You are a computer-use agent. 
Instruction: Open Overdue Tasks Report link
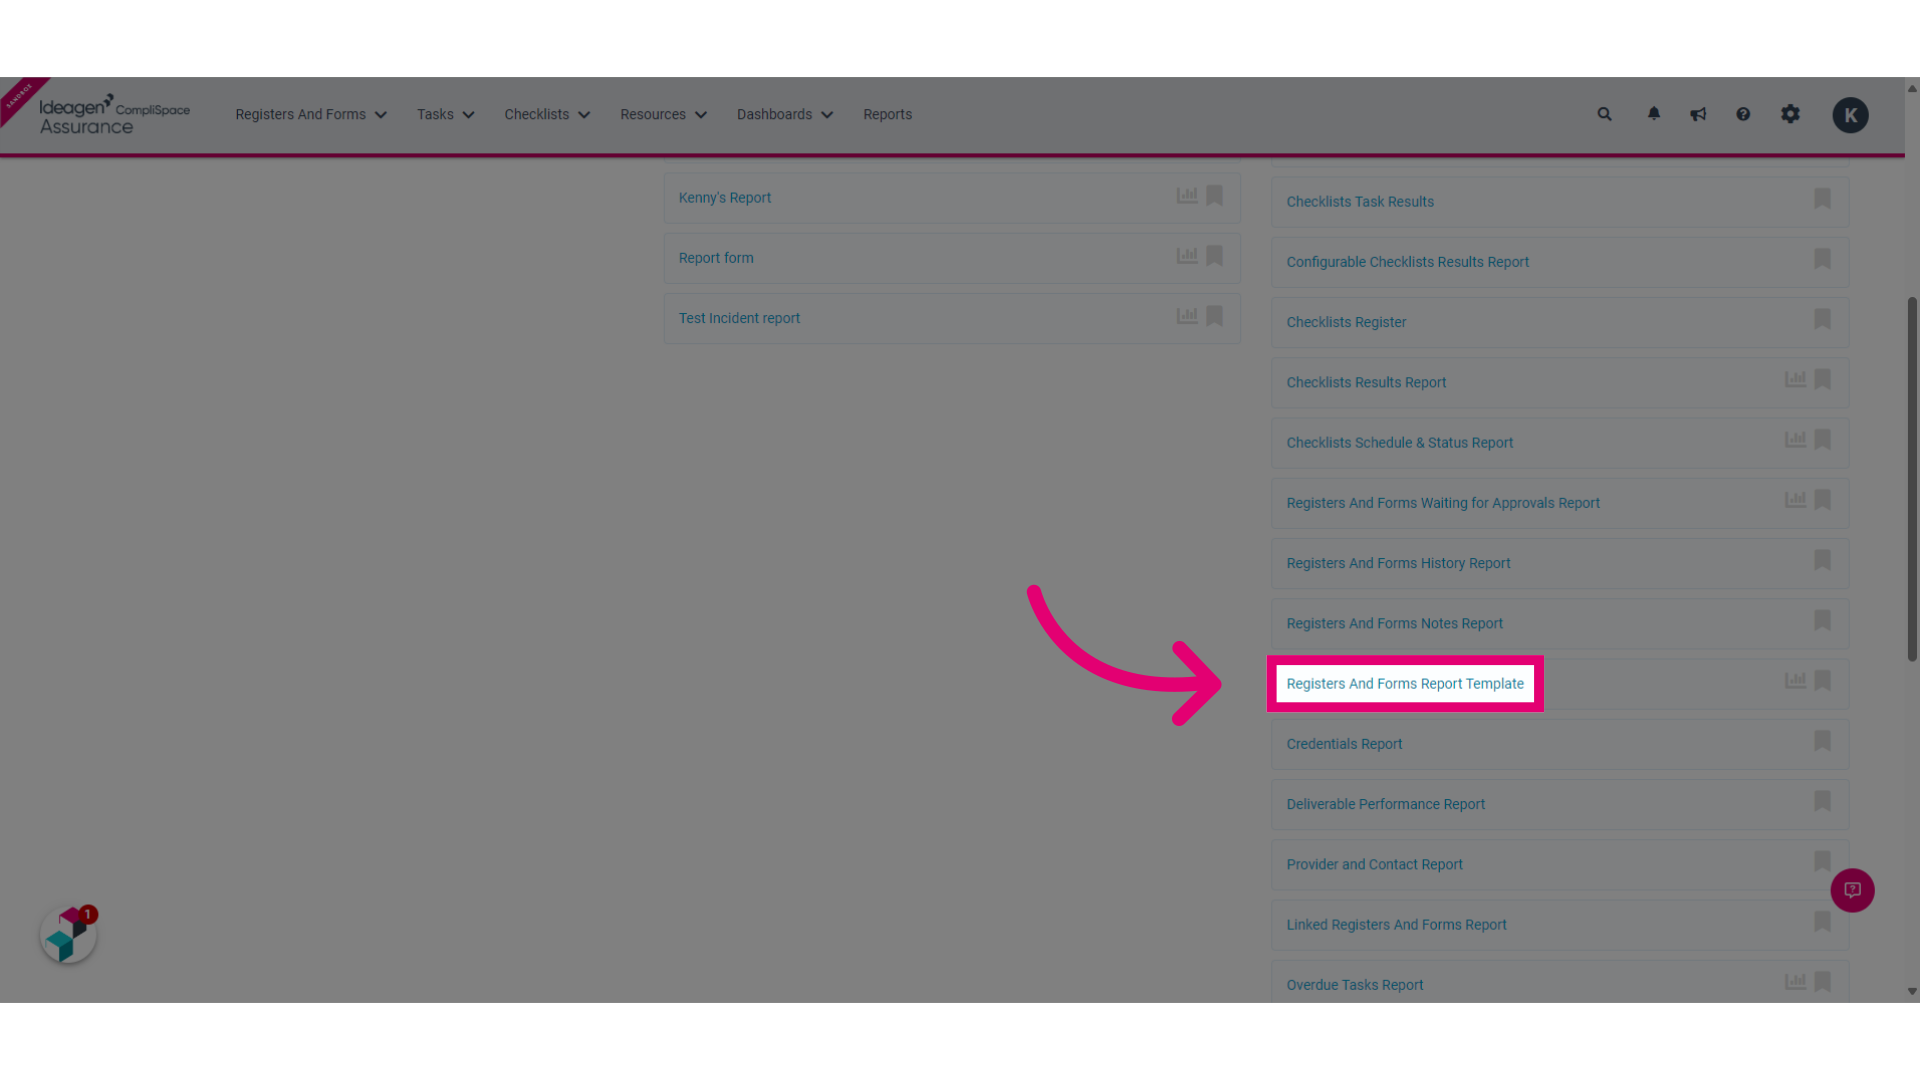(x=1354, y=985)
